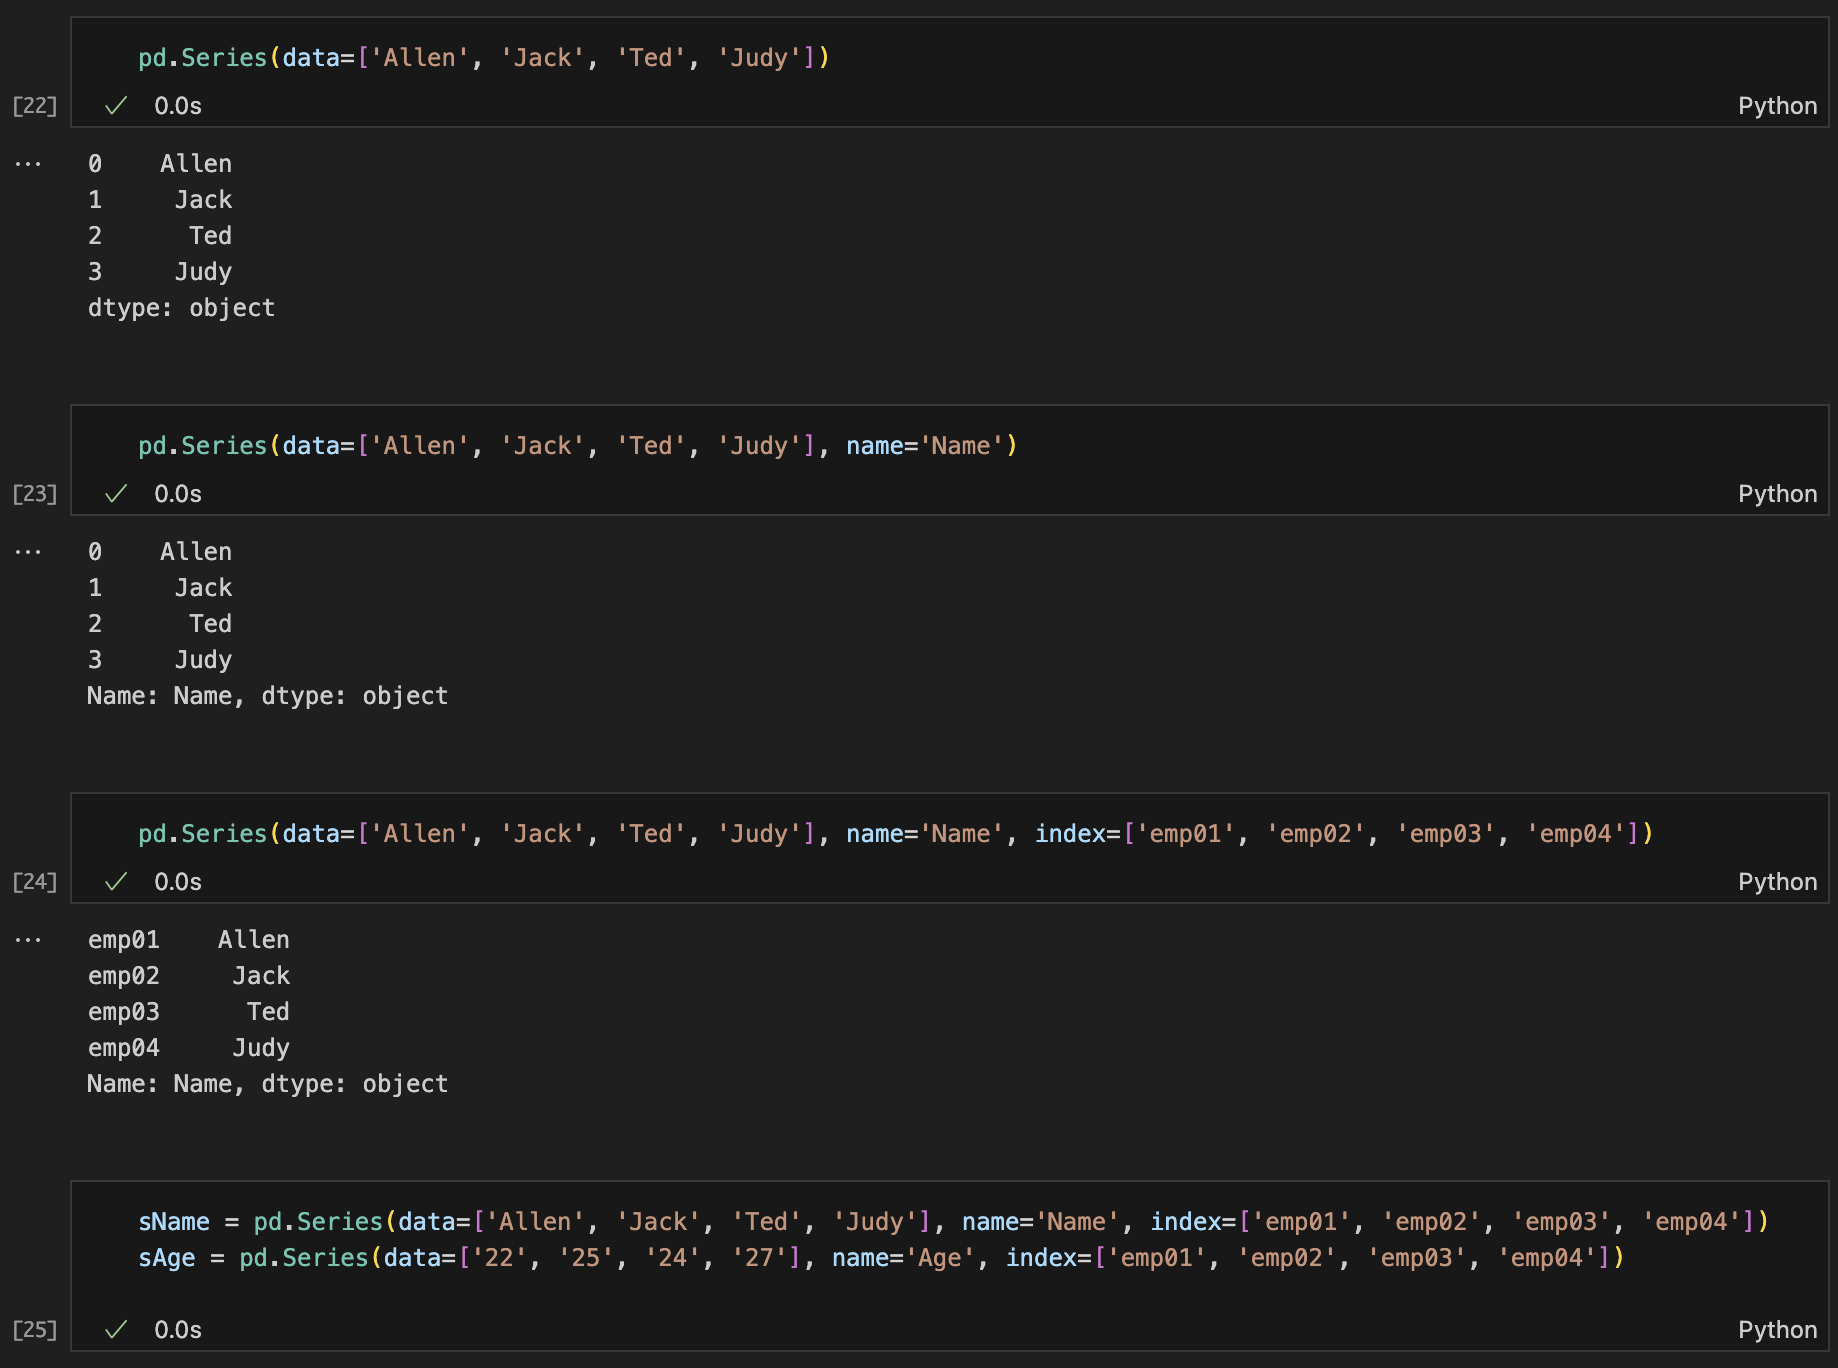Click the success checkmark in cell 24

coord(116,882)
